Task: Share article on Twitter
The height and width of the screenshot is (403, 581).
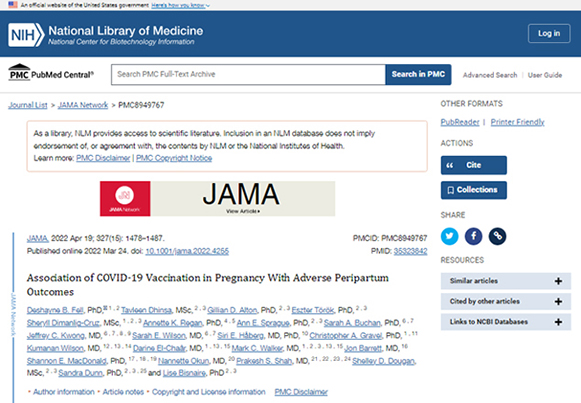Action: (x=449, y=236)
